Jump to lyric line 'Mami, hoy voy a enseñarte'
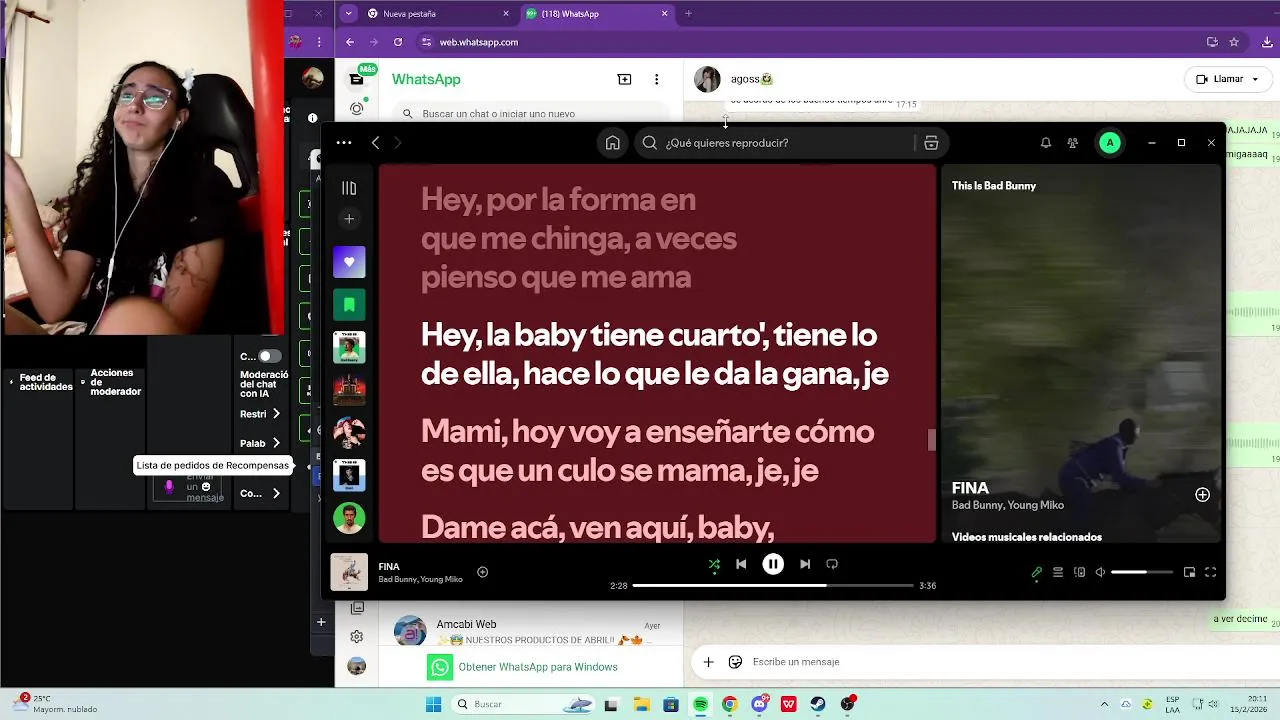 tap(647, 451)
